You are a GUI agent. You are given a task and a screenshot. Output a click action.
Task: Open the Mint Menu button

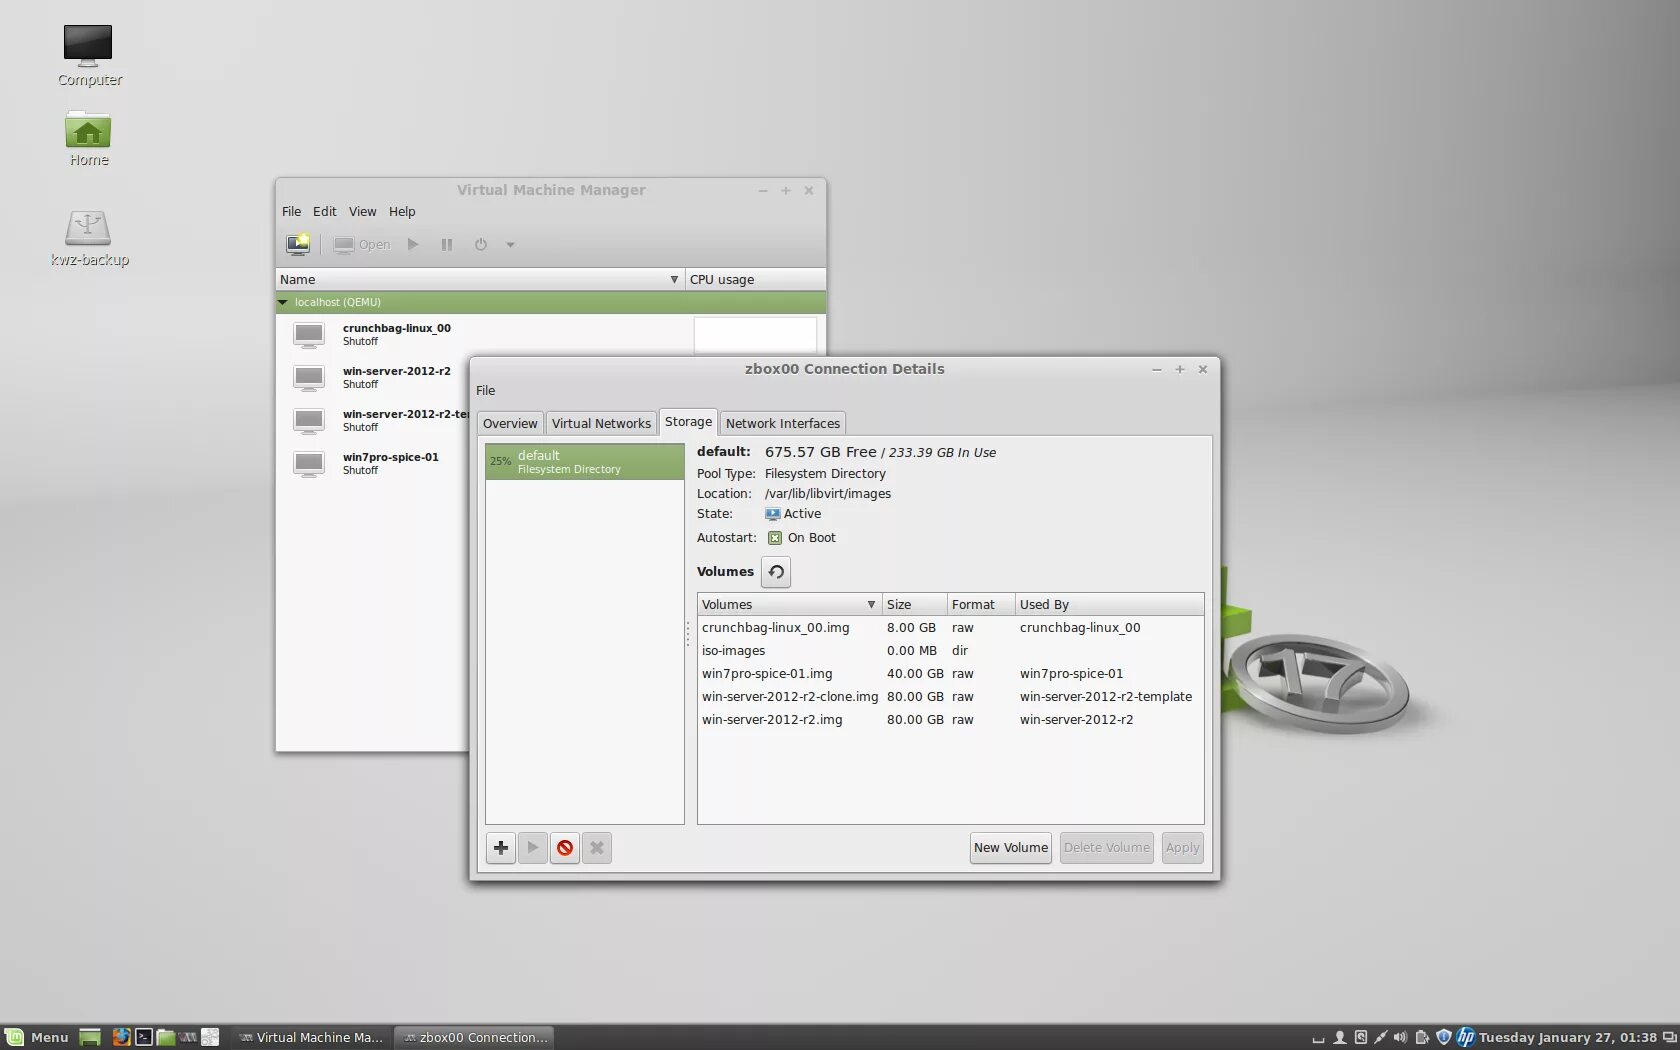click(x=37, y=1037)
